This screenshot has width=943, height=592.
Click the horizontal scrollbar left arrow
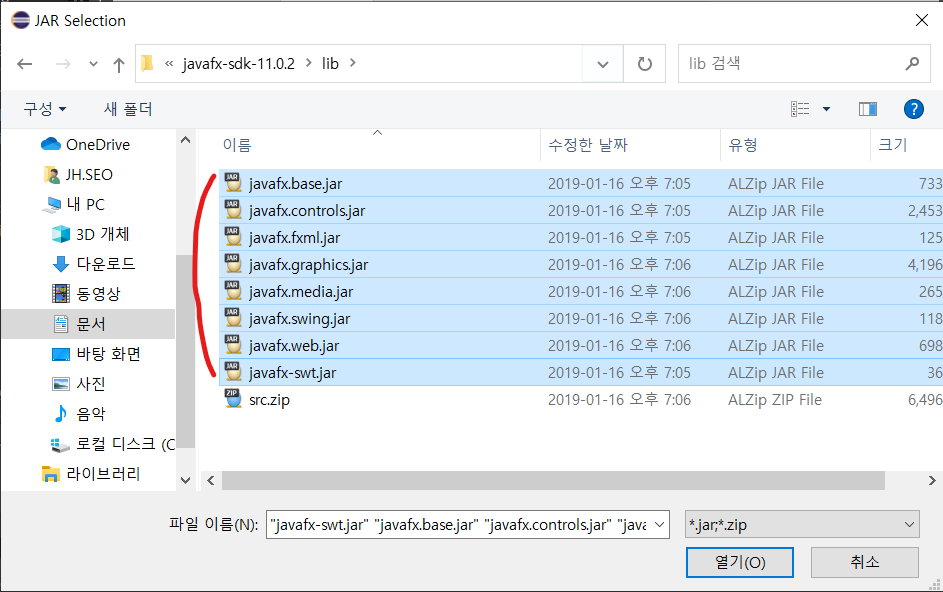[210, 480]
